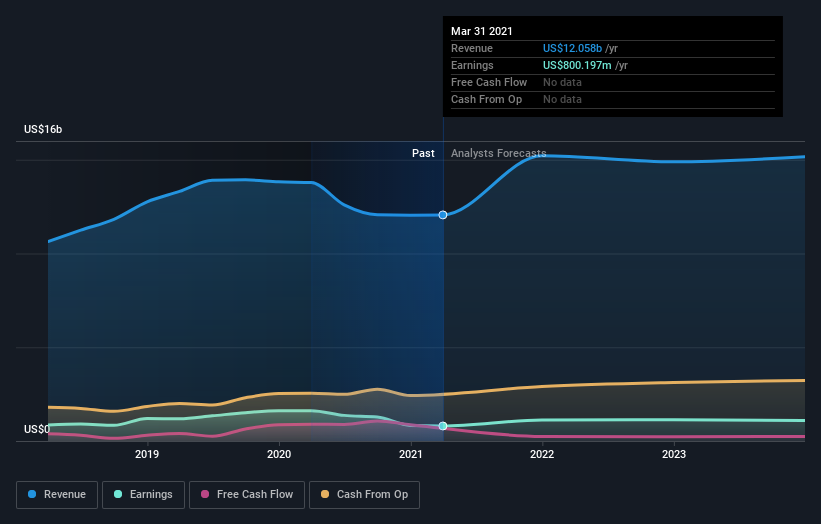Image resolution: width=821 pixels, height=524 pixels.
Task: Click the Earnings tooltip row label
Action: [x=472, y=65]
